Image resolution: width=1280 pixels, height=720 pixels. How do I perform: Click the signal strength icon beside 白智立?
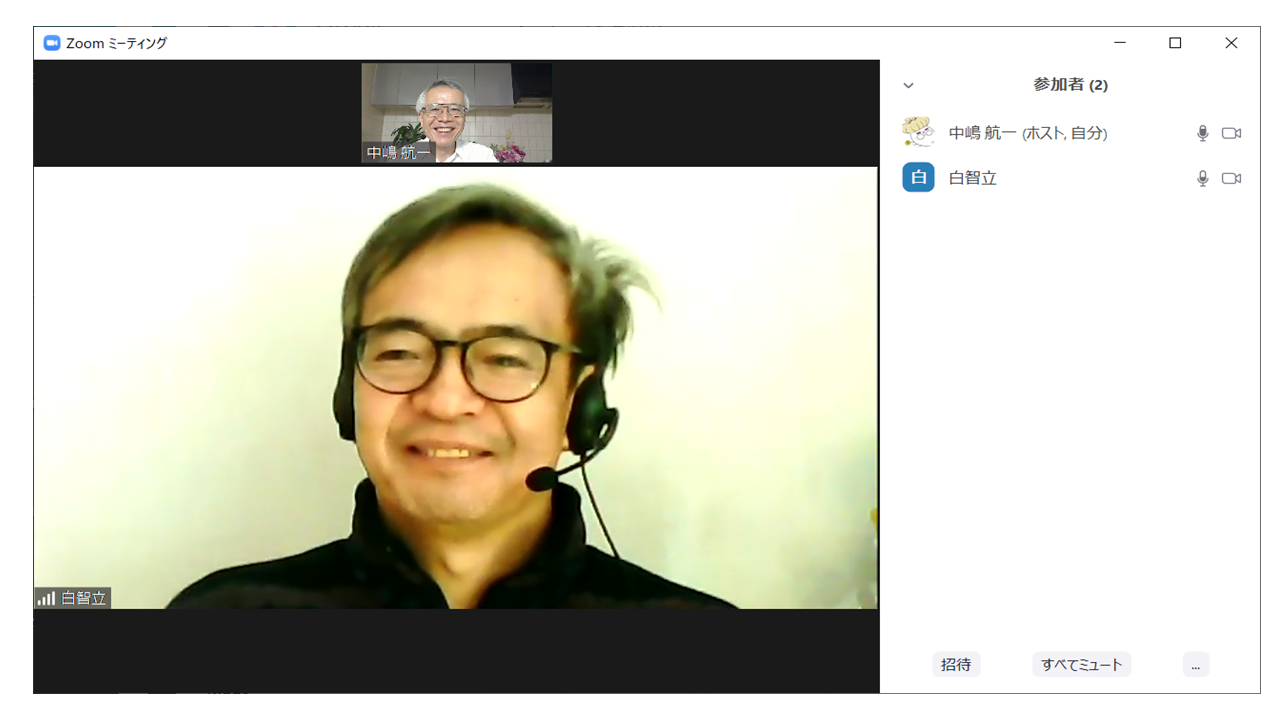46,598
